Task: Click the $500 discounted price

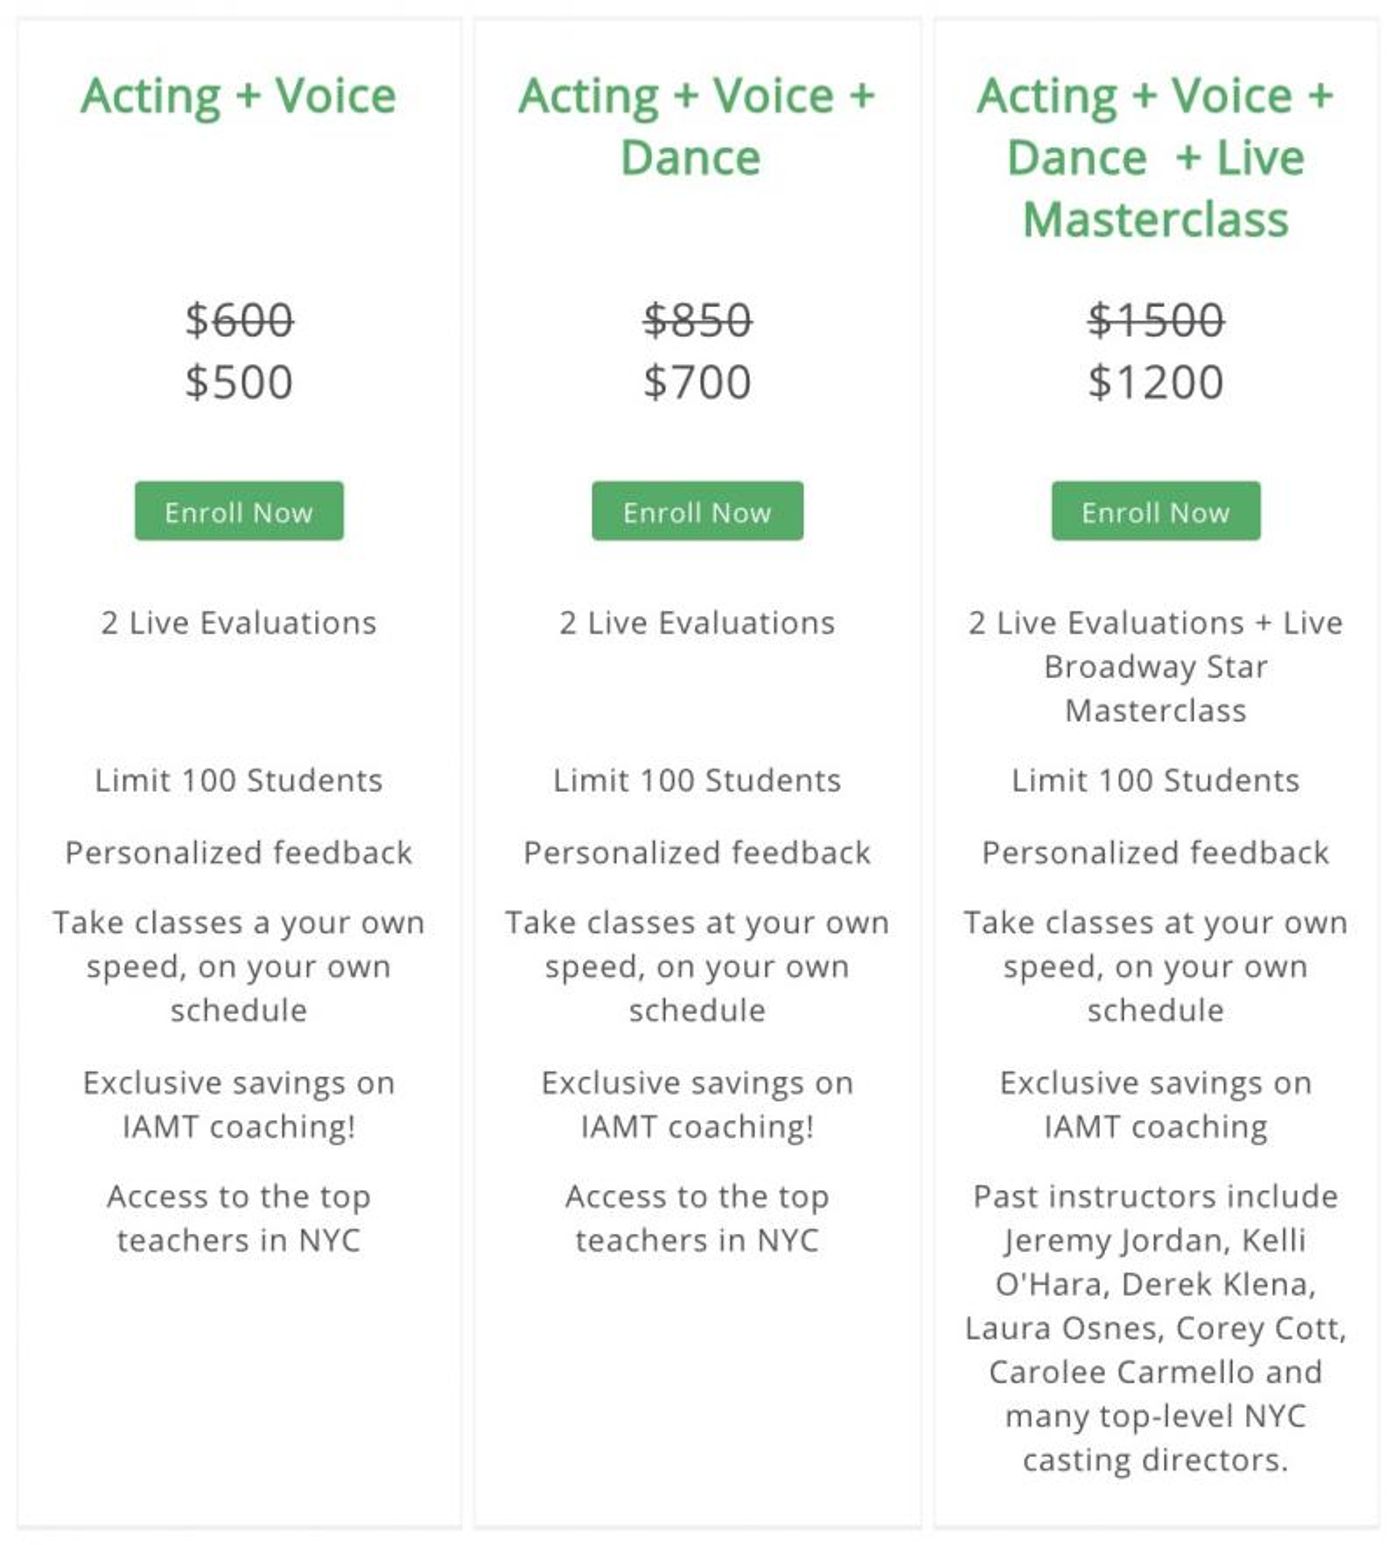Action: [x=238, y=381]
